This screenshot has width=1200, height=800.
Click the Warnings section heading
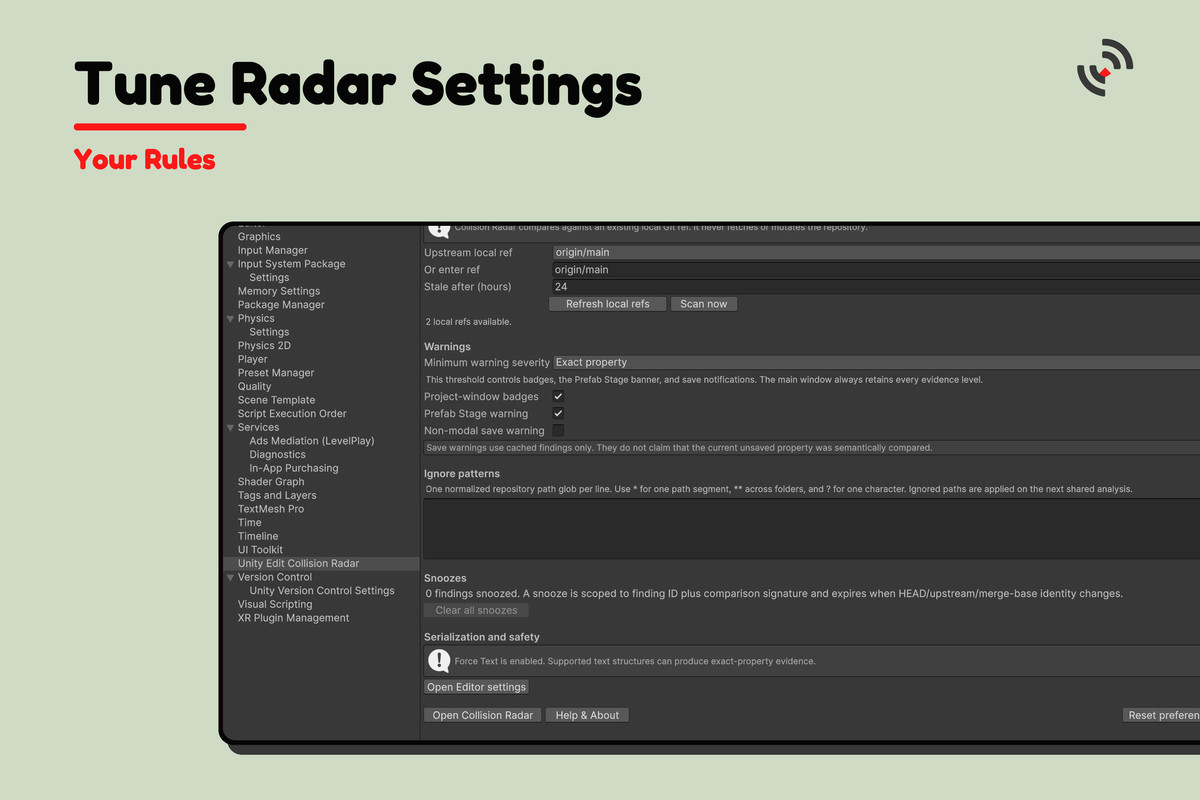pyautogui.click(x=447, y=347)
